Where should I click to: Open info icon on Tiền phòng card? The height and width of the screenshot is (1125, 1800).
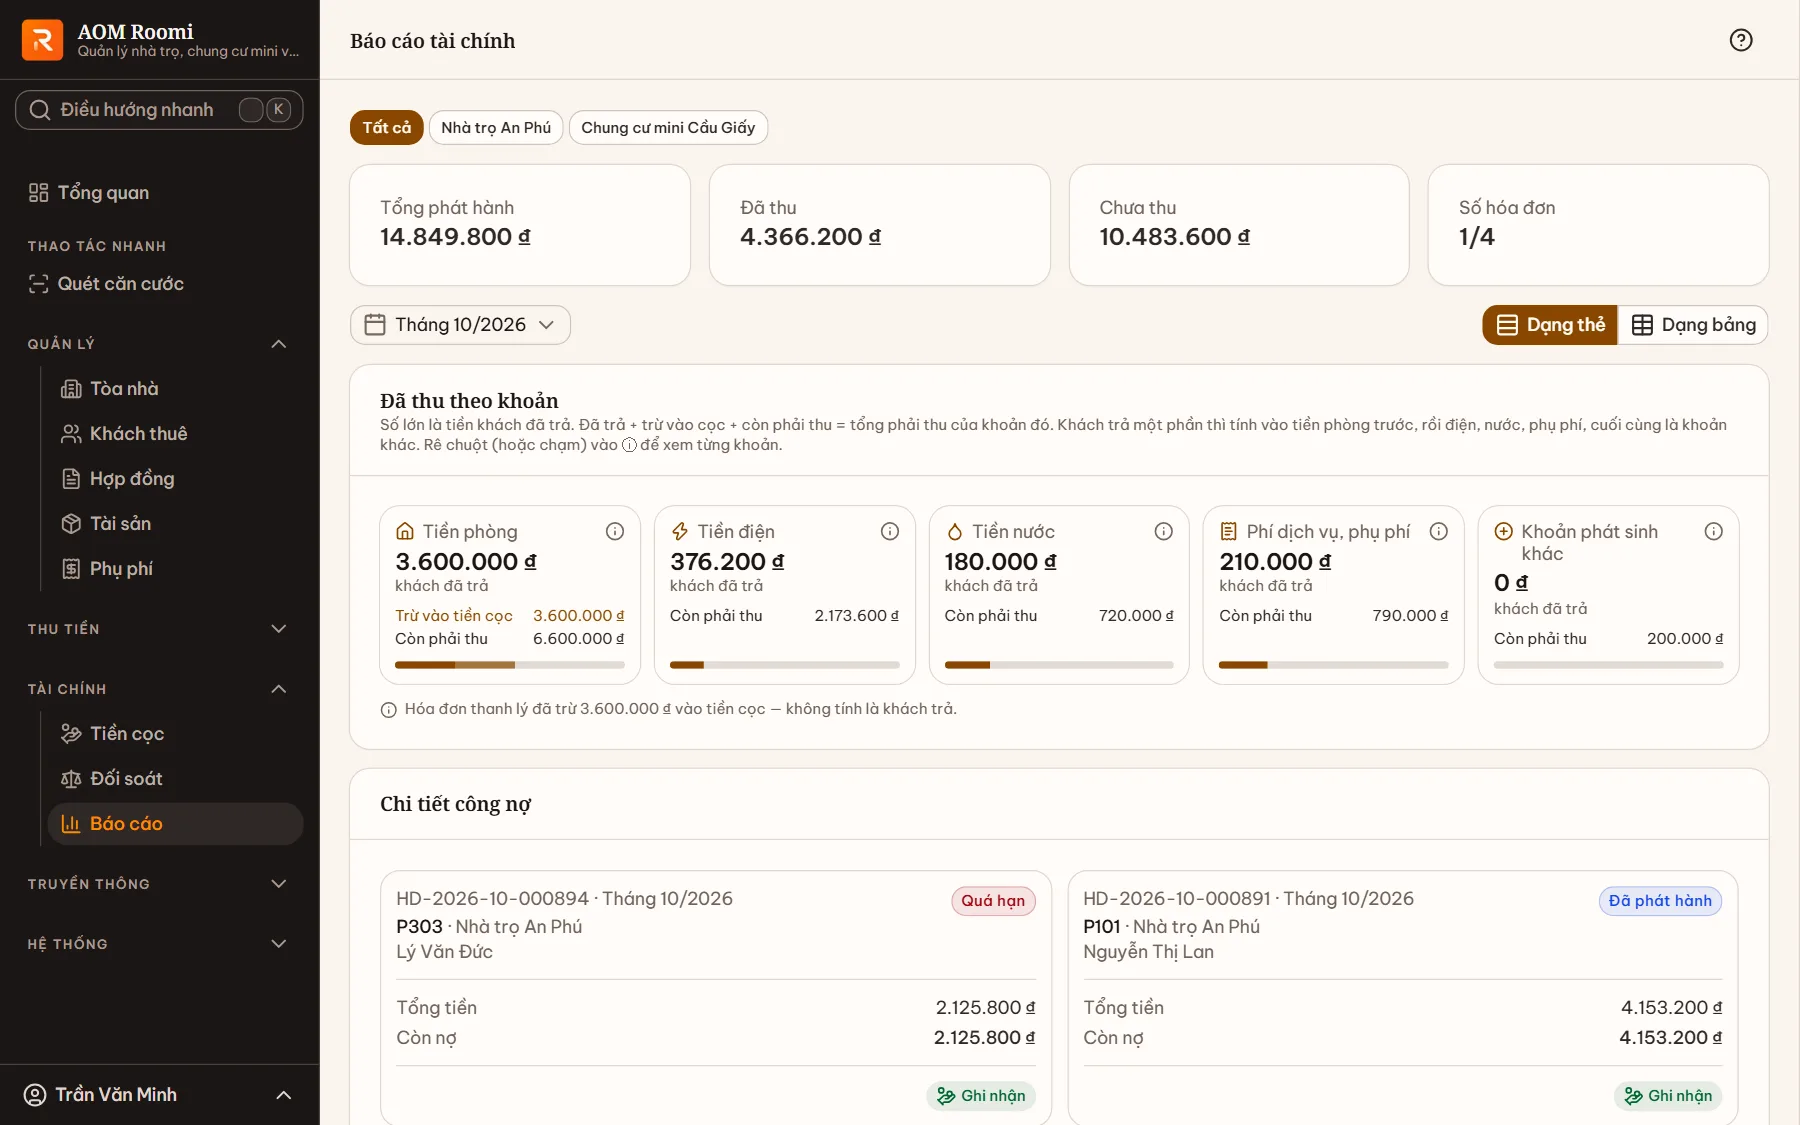[x=615, y=532]
